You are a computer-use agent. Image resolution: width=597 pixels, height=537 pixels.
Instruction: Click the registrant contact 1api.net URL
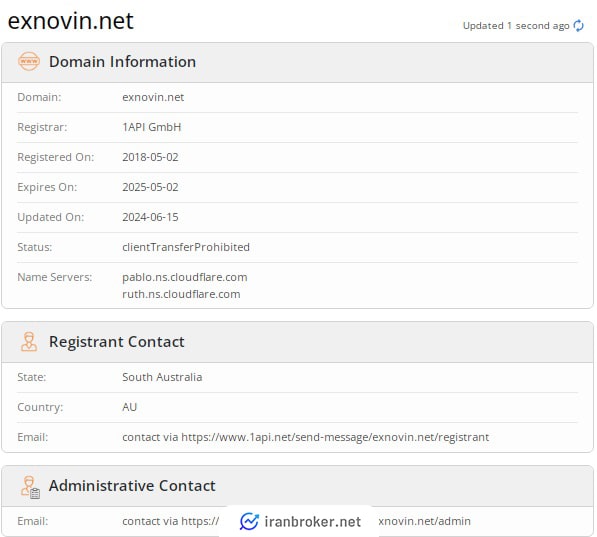coord(335,437)
